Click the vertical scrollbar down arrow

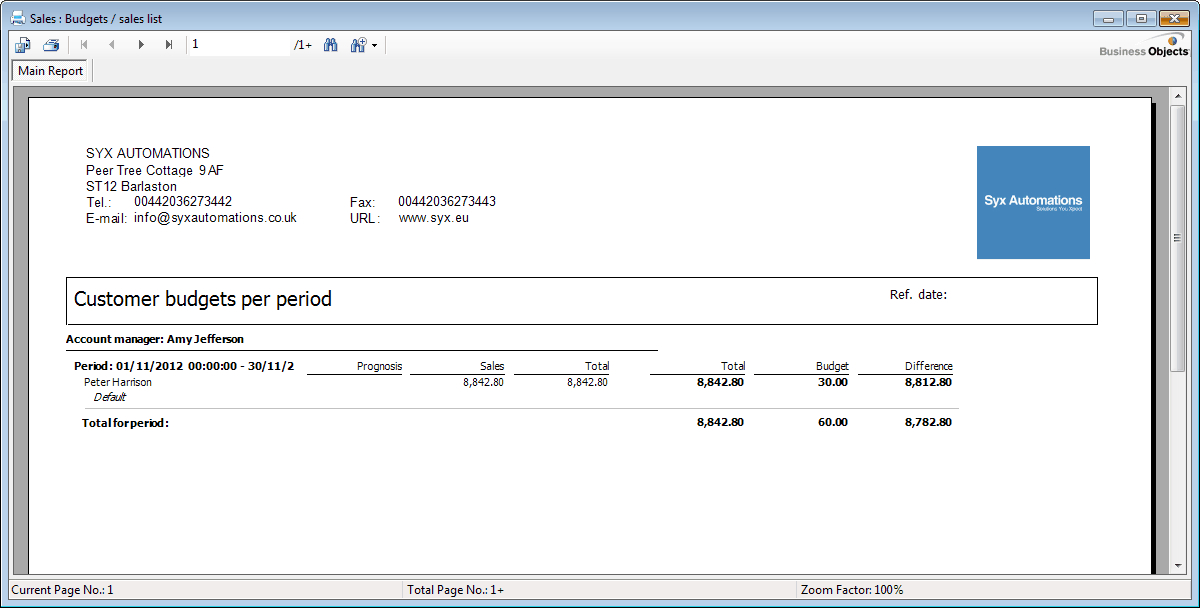tap(1178, 566)
